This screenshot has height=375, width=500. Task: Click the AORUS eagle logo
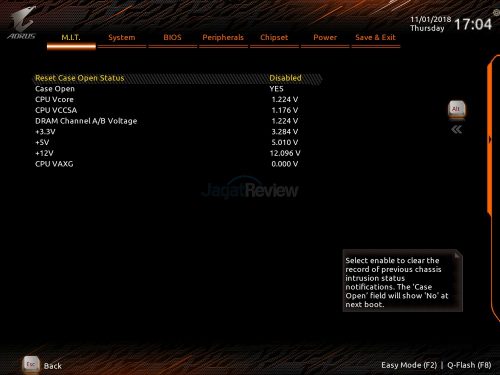click(21, 23)
